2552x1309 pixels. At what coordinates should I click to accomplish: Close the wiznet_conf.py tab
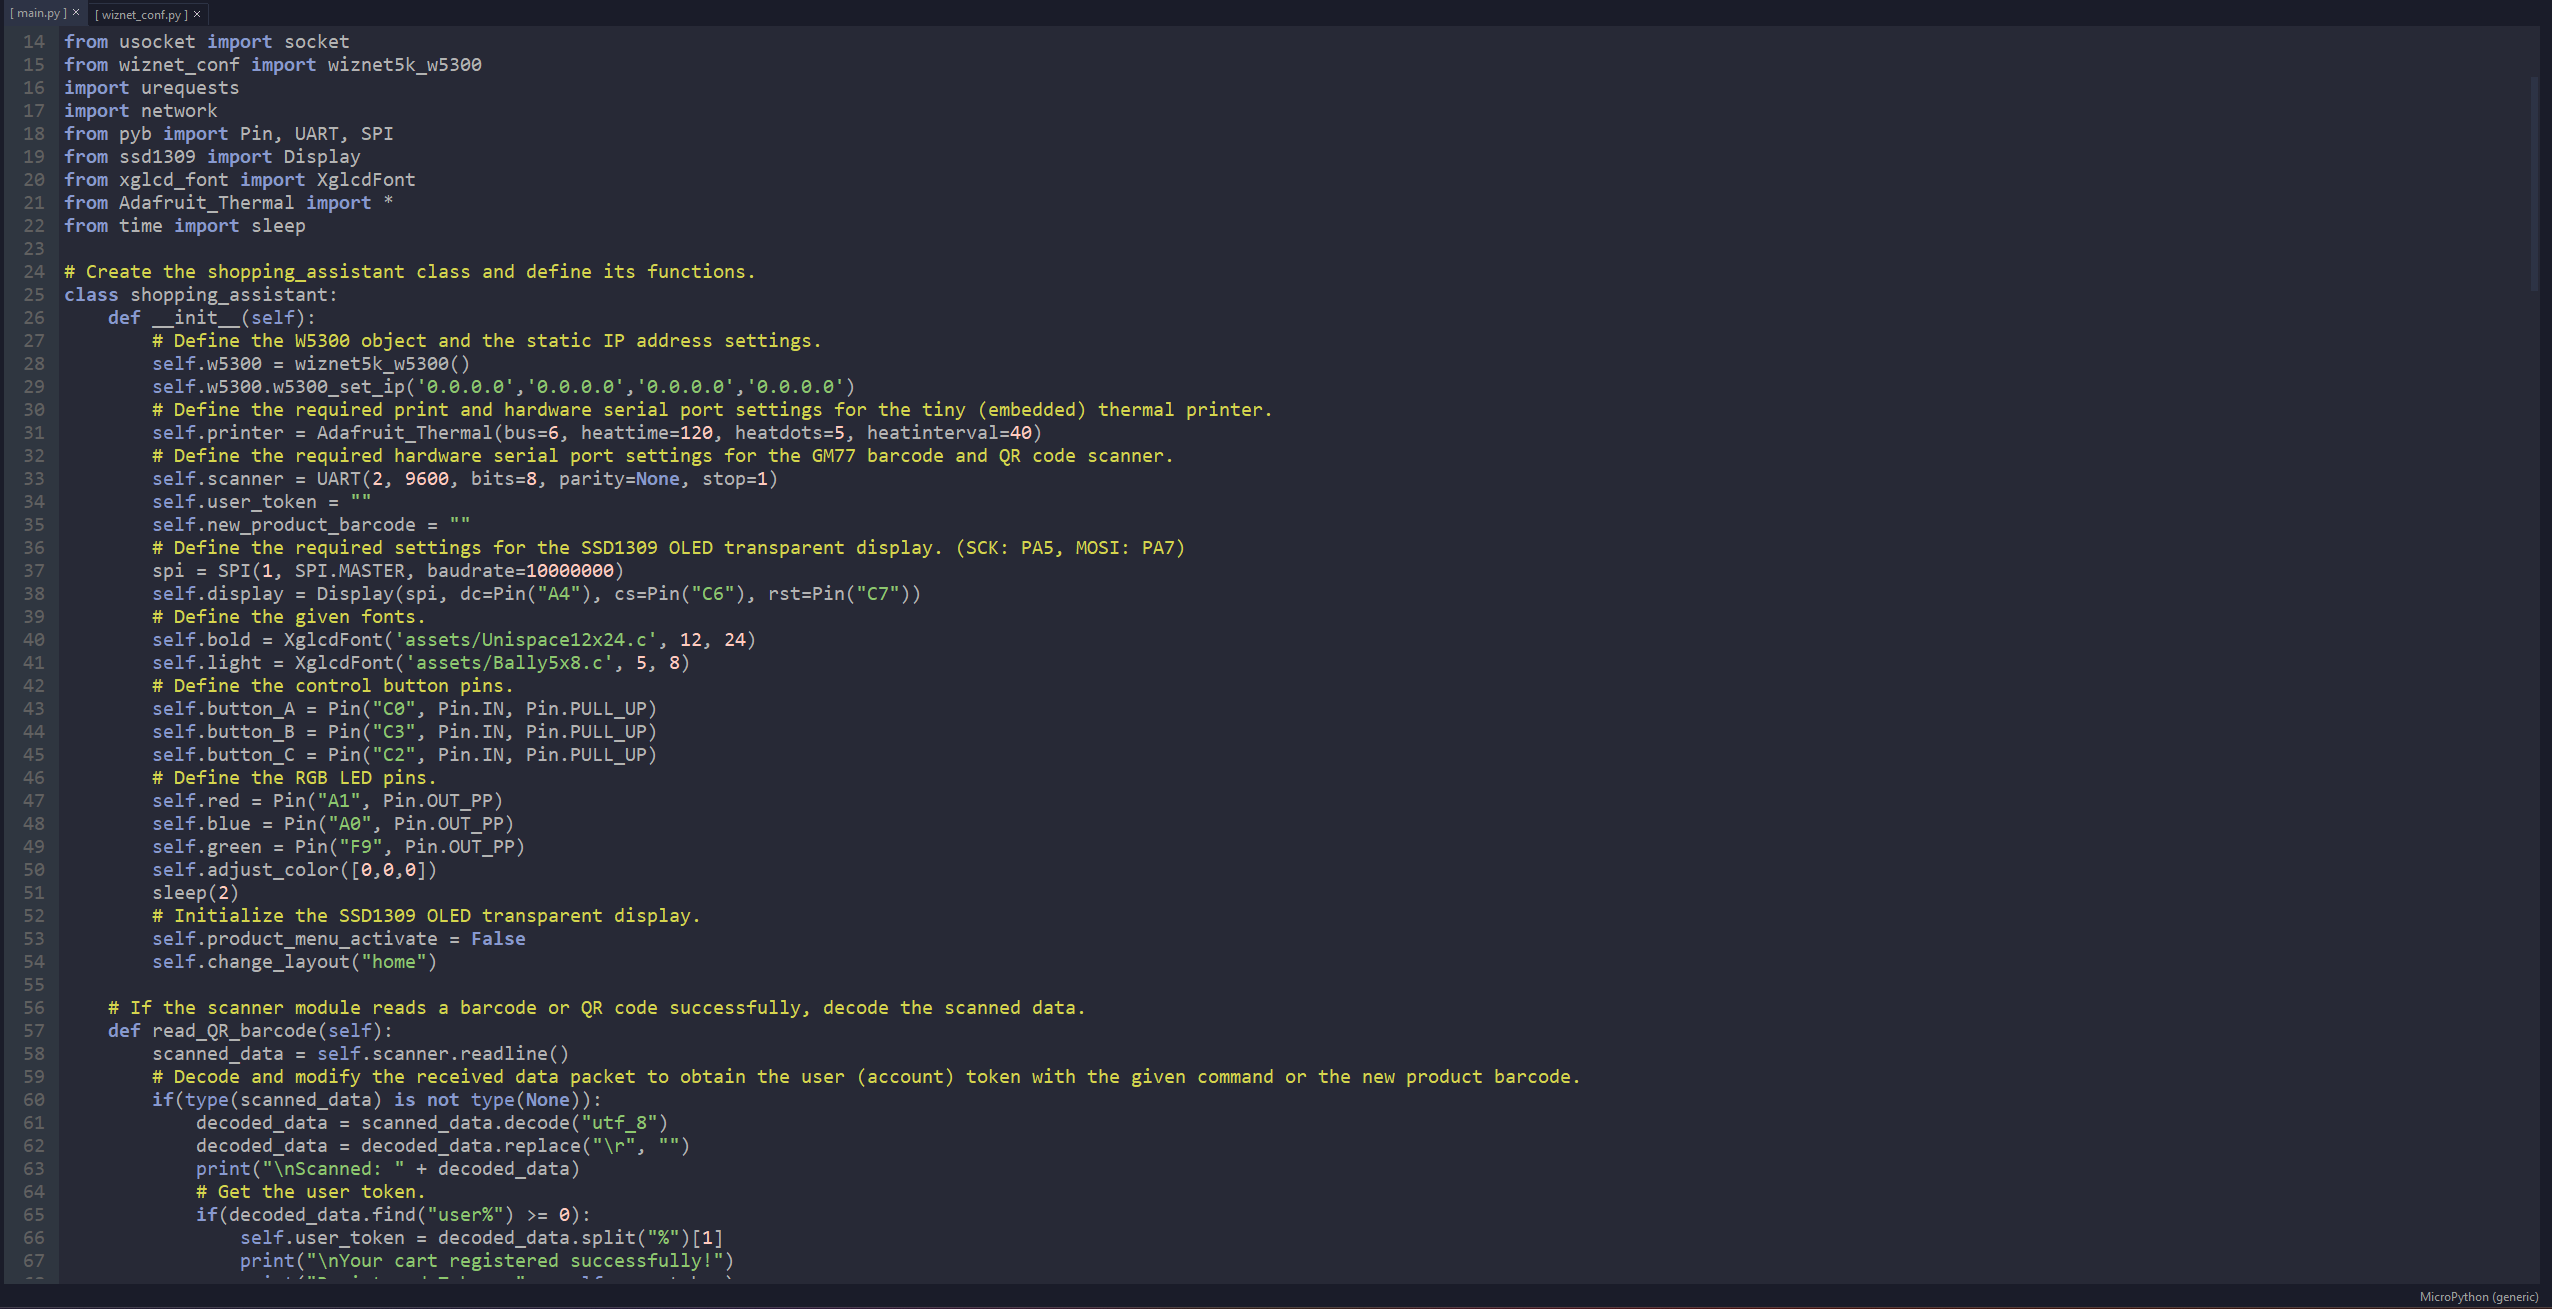pos(198,13)
